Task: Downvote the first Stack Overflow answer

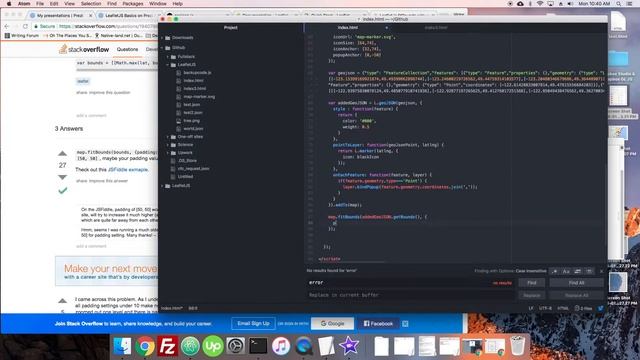Action: point(62,177)
